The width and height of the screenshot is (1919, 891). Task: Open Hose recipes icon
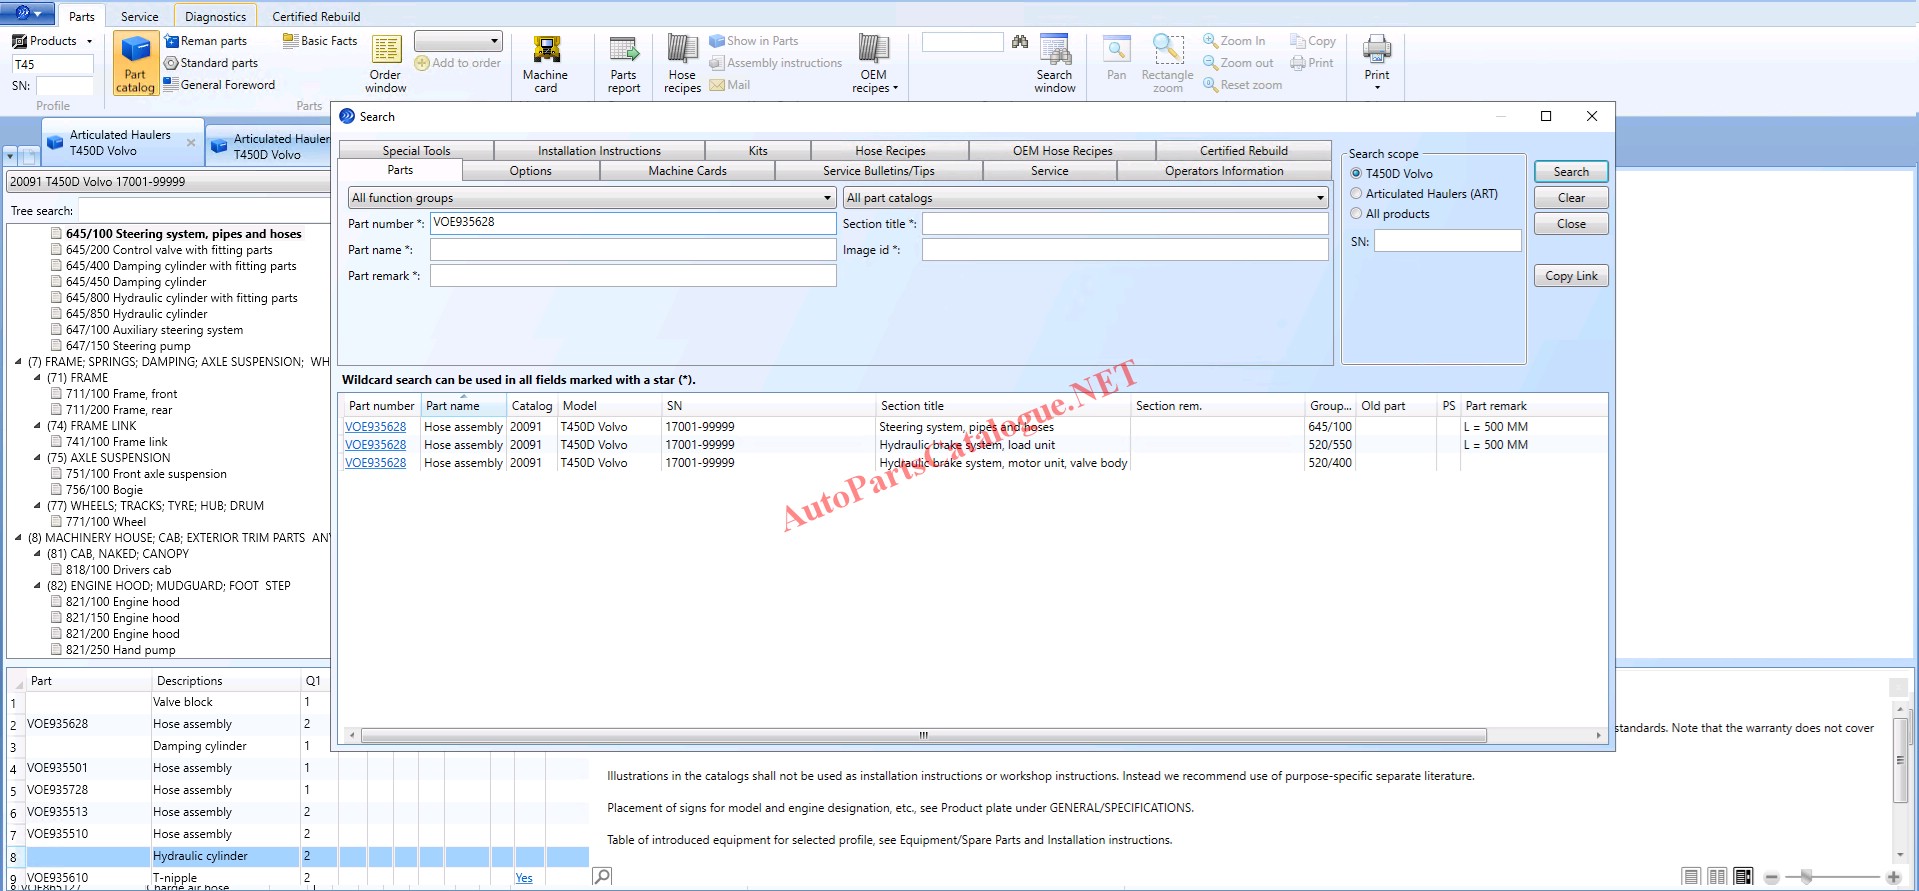682,63
